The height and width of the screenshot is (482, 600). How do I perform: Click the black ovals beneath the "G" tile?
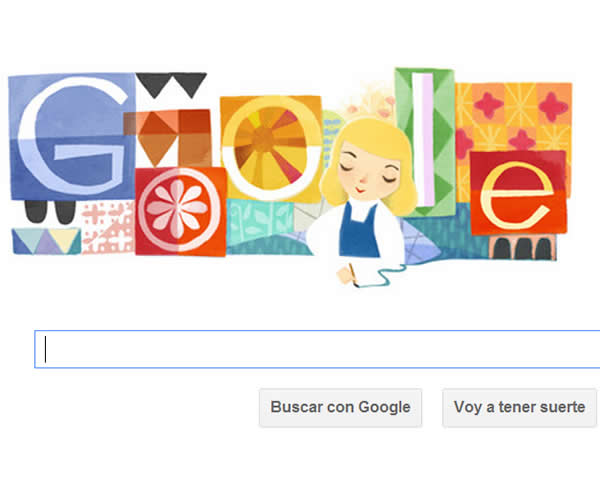[50, 212]
